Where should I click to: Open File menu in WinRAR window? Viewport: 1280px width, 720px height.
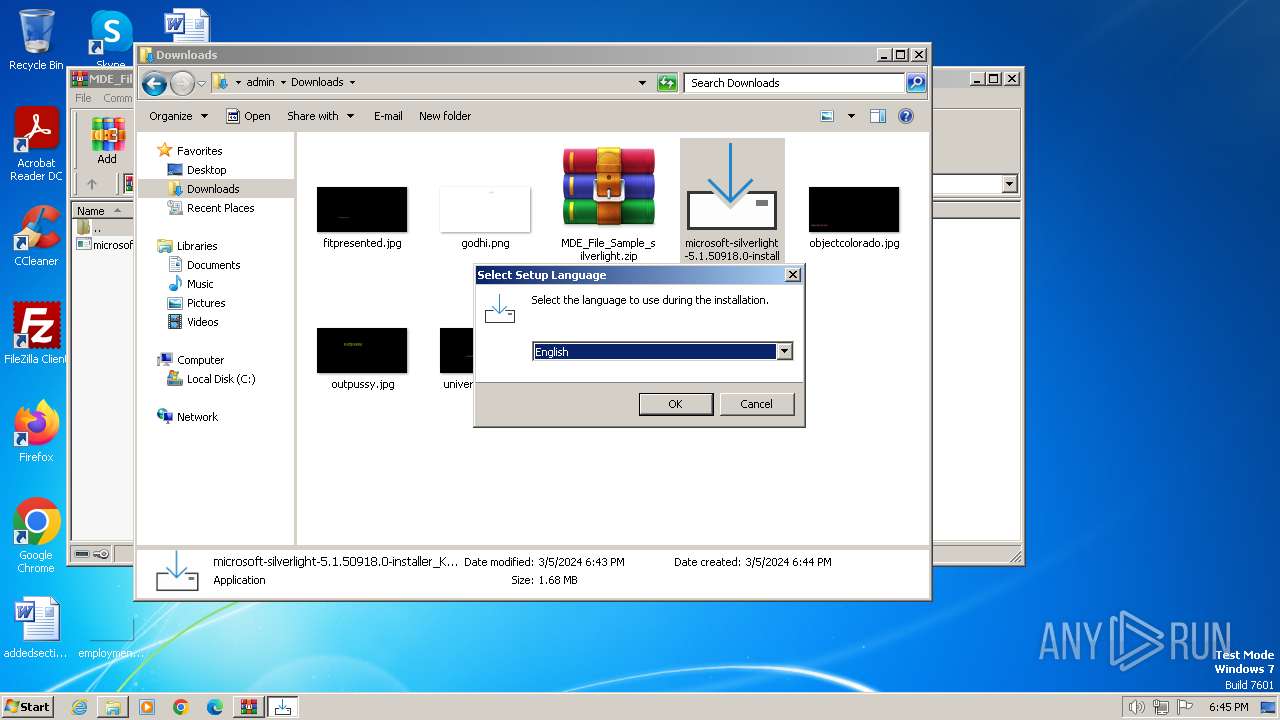pos(83,98)
